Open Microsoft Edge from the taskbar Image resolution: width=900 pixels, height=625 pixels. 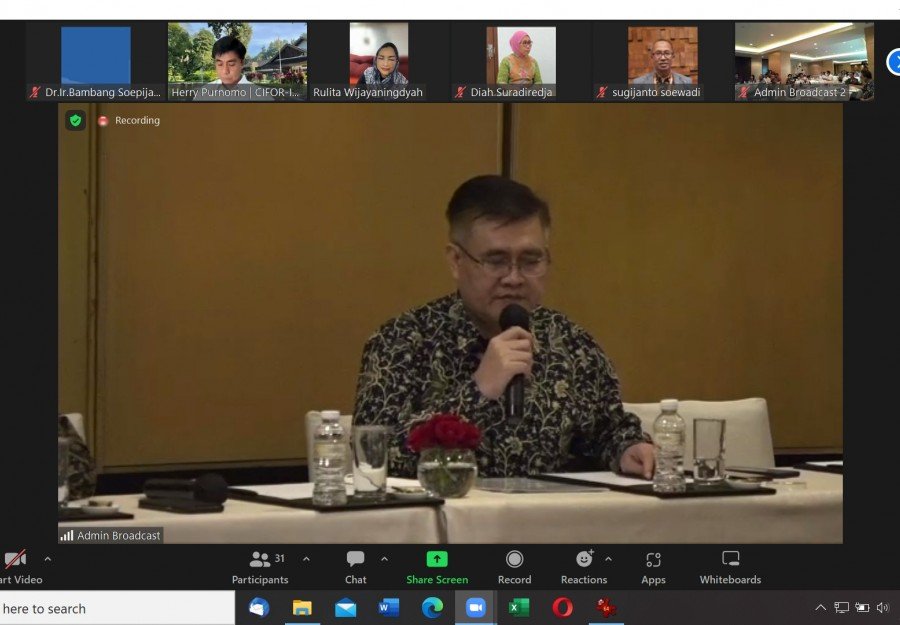(x=432, y=608)
